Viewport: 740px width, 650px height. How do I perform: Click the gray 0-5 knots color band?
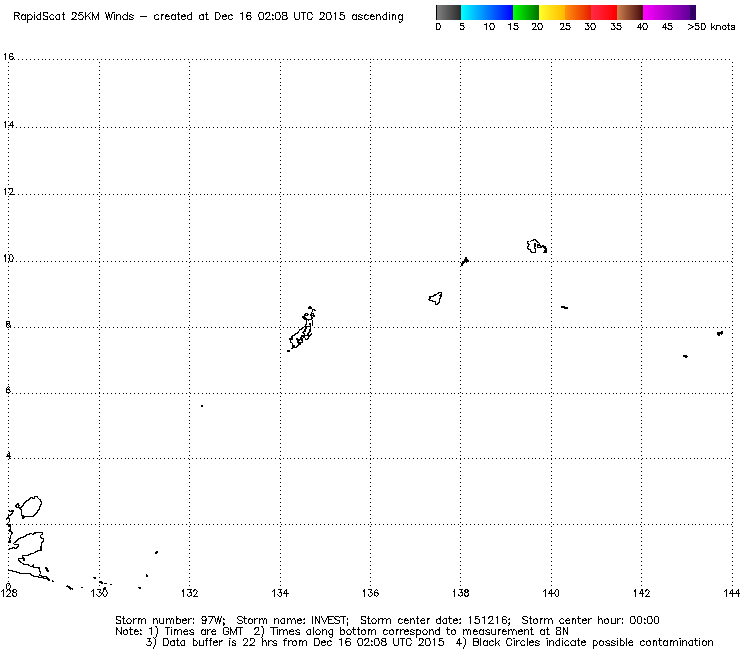pos(448,12)
